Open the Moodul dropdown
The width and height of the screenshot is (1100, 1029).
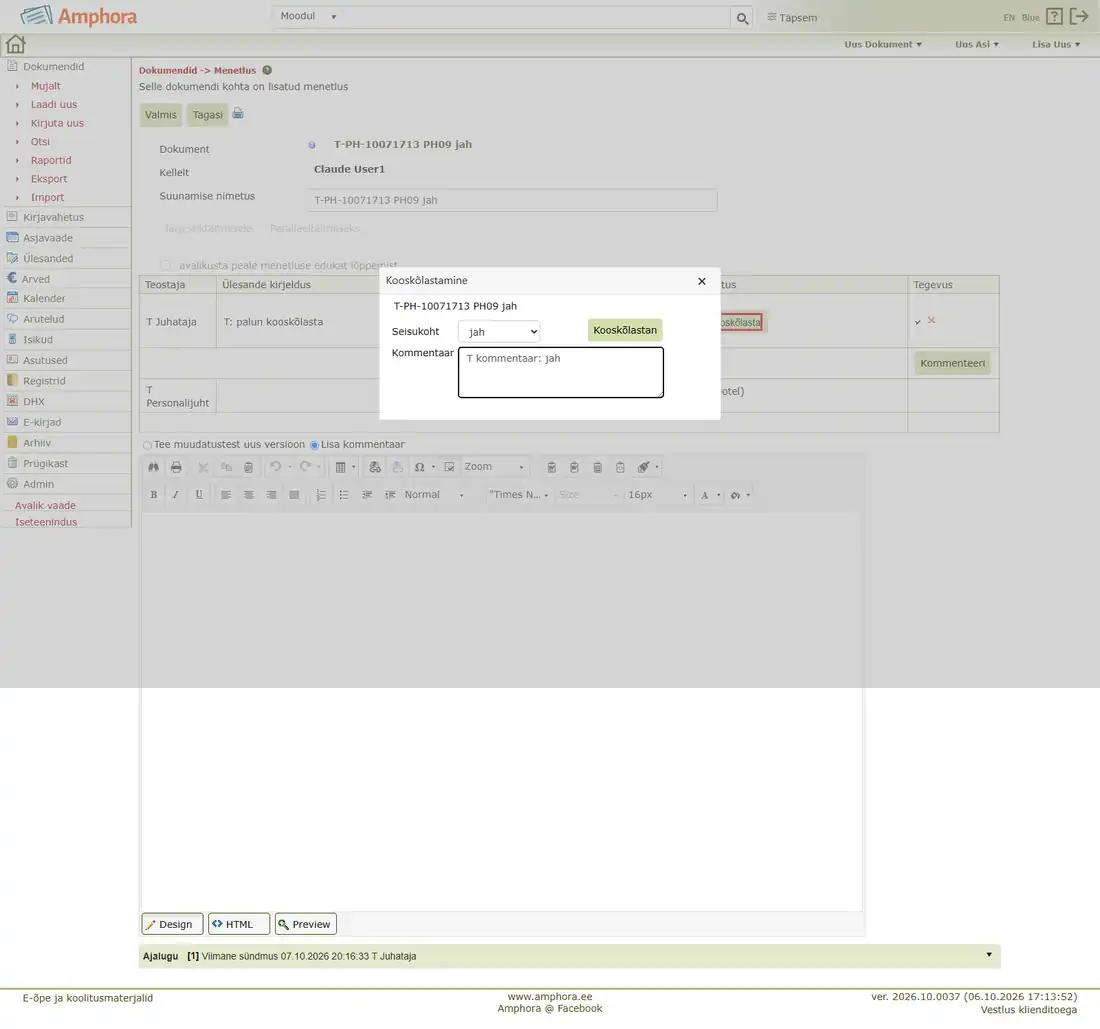tap(309, 16)
